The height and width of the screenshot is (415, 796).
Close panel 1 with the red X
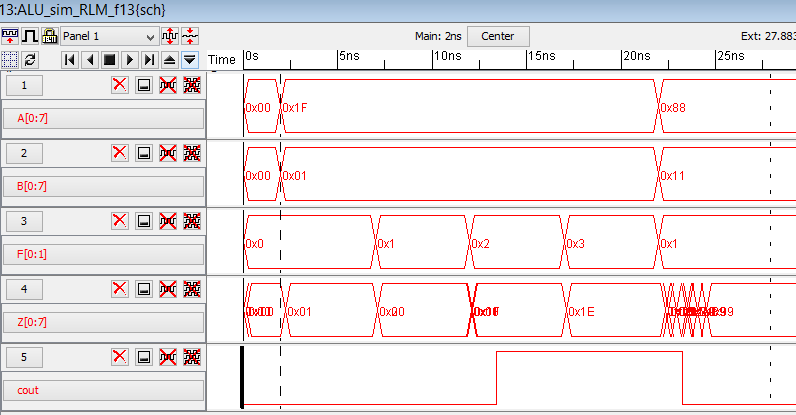tap(120, 85)
